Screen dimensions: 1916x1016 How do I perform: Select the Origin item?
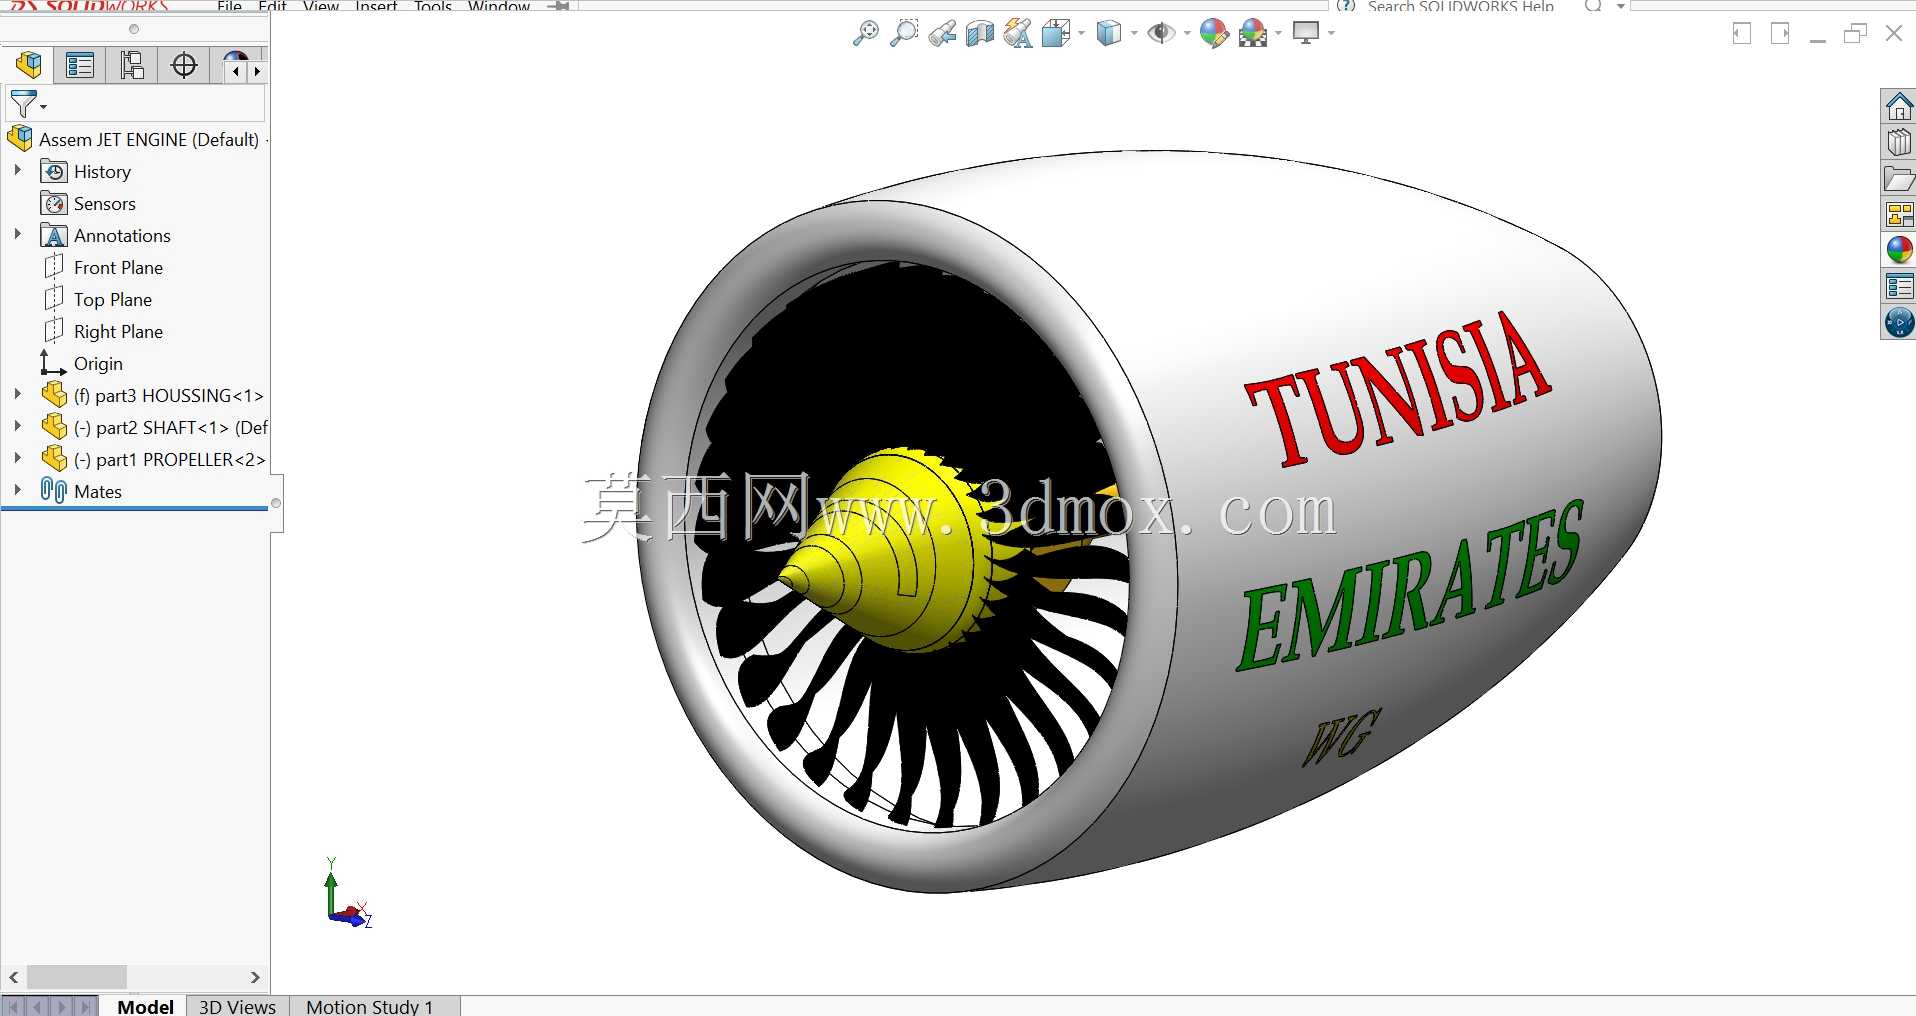82,364
